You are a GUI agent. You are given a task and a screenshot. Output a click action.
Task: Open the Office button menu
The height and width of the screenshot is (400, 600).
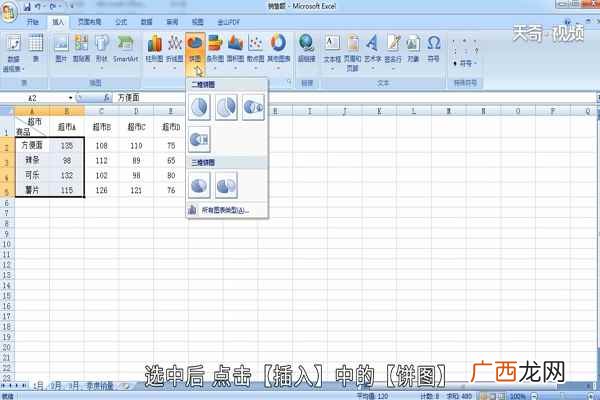(8, 12)
